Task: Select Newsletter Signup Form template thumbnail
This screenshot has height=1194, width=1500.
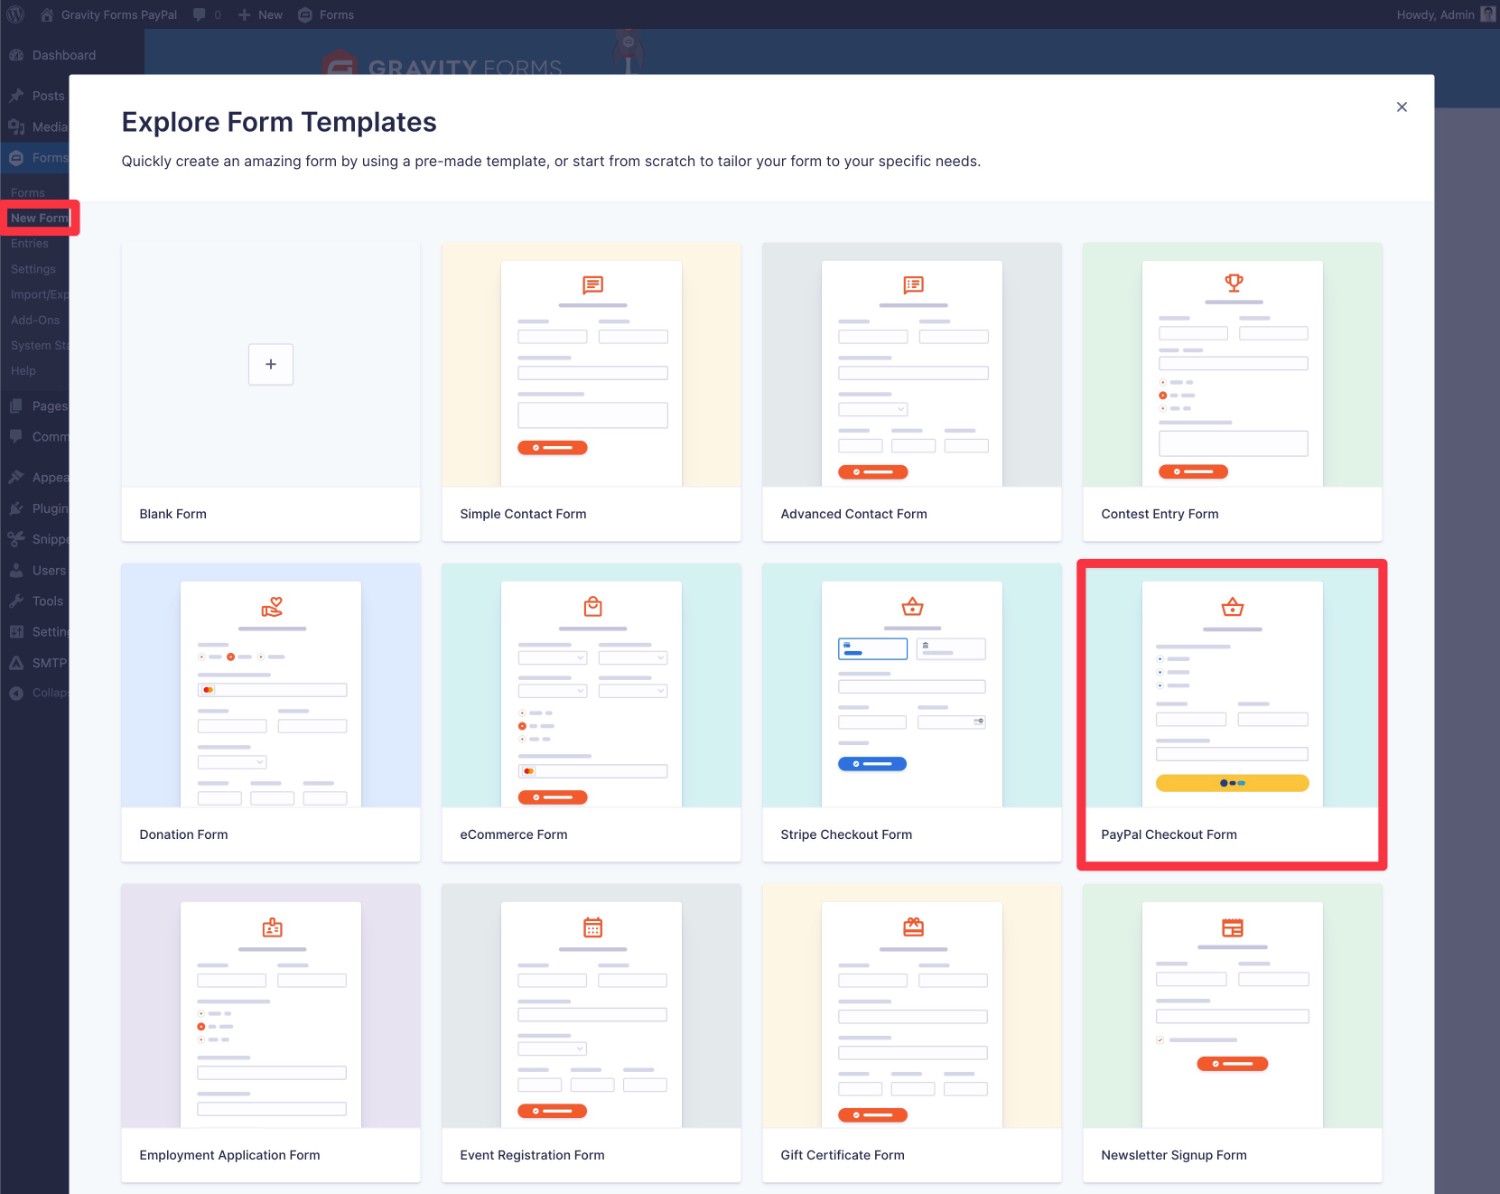Action: pyautogui.click(x=1232, y=1006)
